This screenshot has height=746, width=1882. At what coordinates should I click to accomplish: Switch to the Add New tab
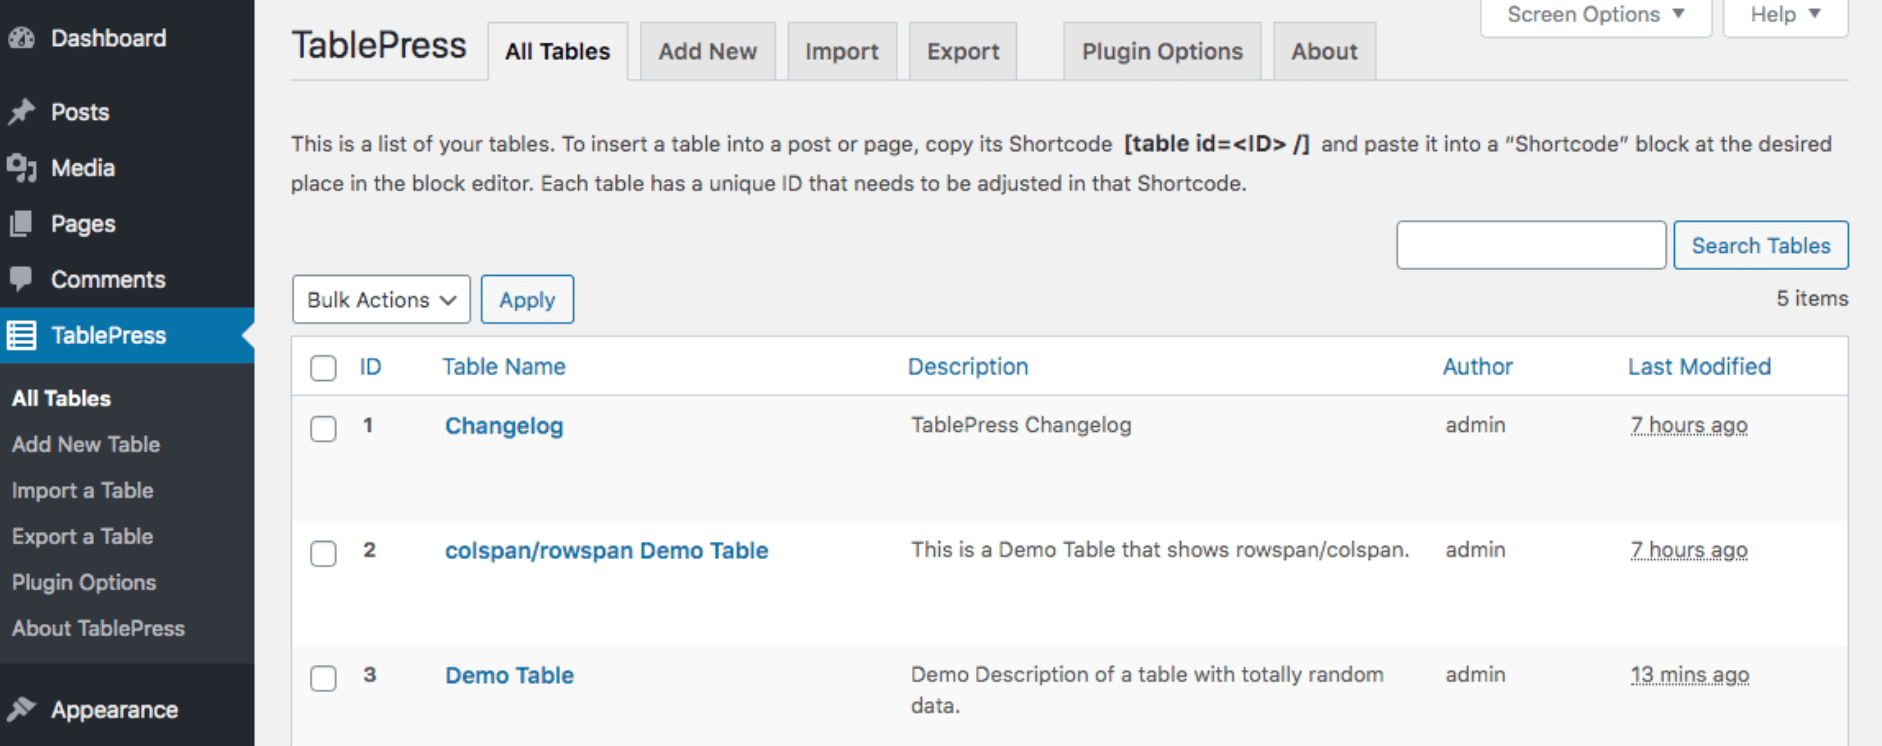tap(707, 51)
